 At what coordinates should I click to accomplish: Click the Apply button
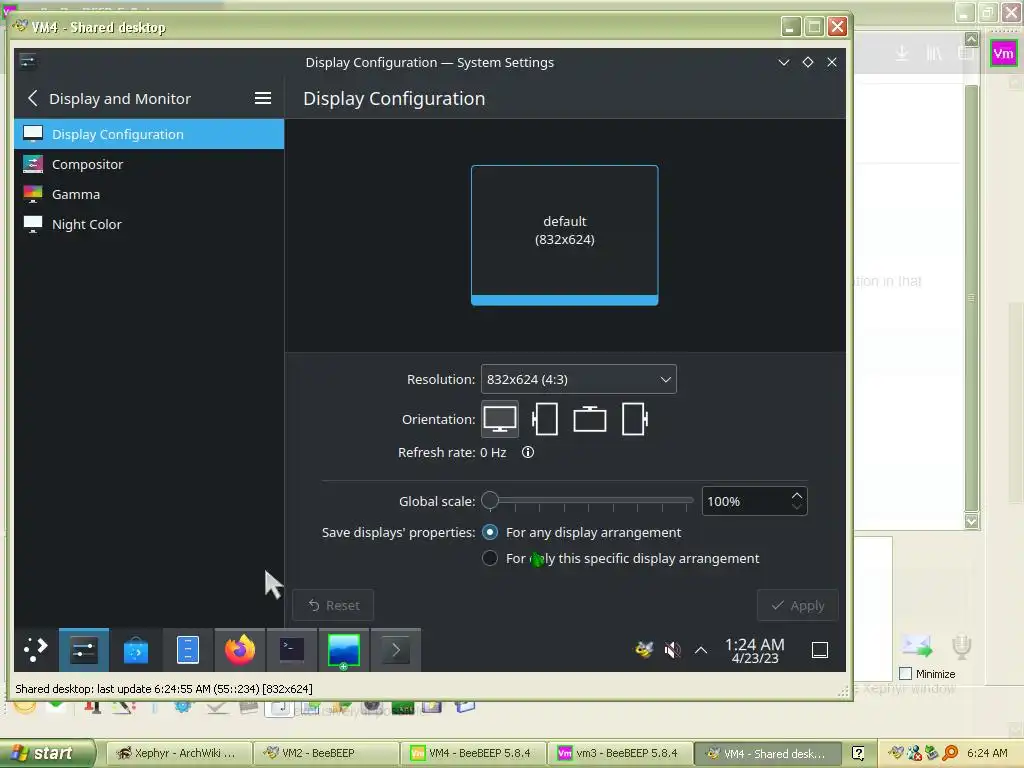coord(797,605)
